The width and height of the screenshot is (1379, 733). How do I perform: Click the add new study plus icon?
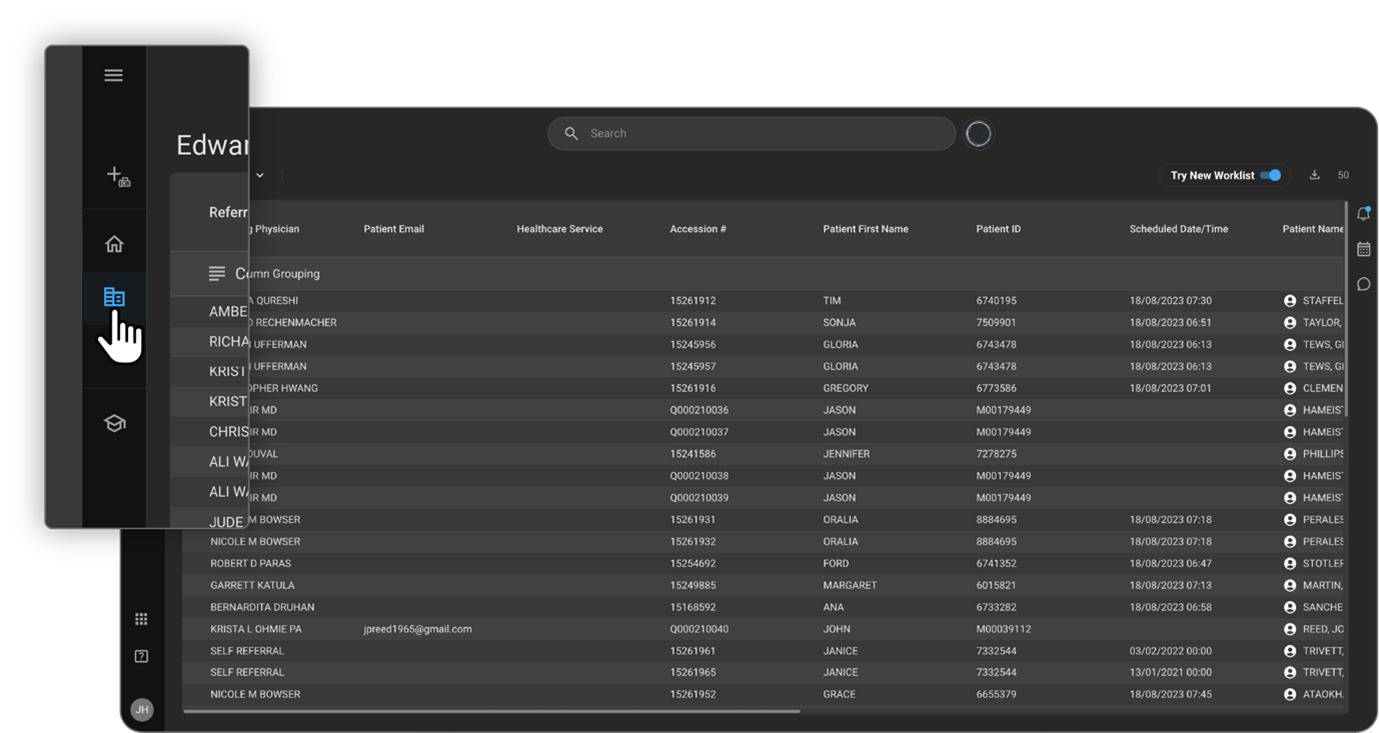[x=118, y=176]
